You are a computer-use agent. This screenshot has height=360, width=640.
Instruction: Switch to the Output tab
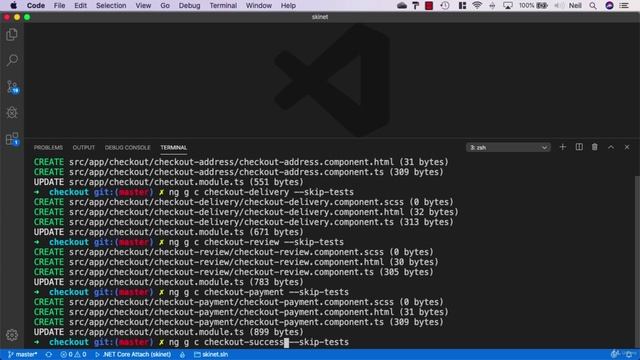point(84,147)
